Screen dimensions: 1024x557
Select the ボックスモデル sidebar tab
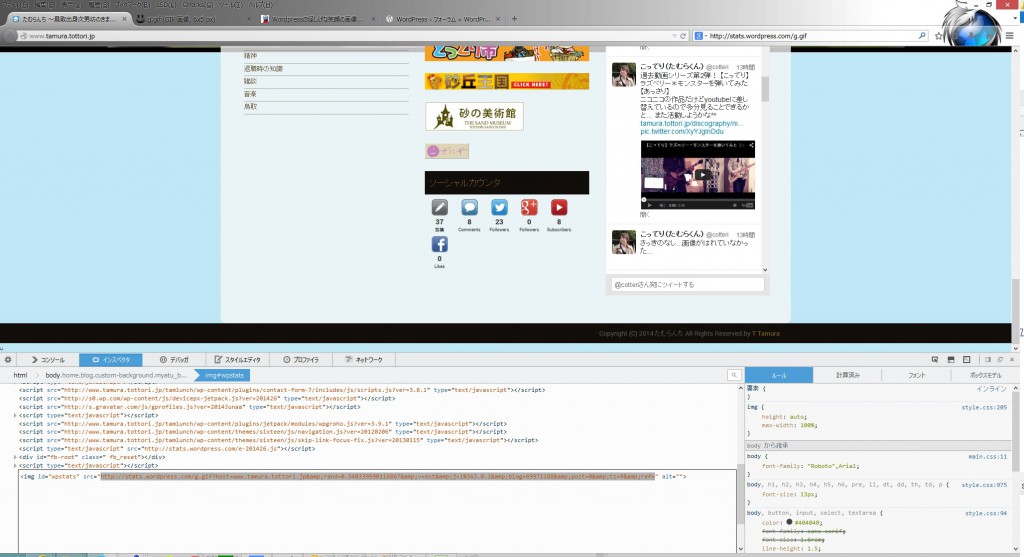985,375
